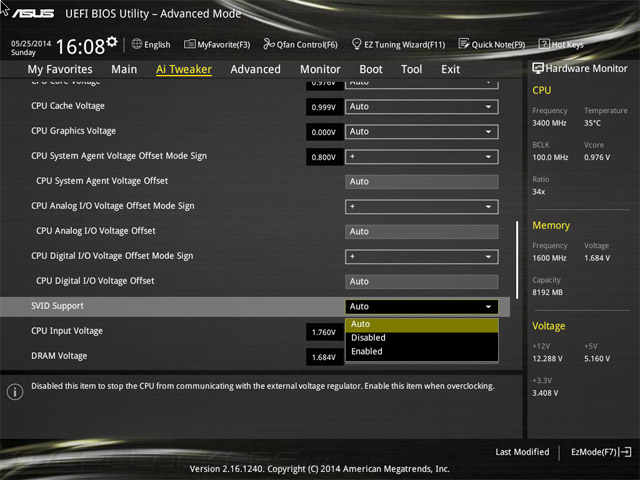This screenshot has width=640, height=480.
Task: Click the 8192 MB memory capacity value
Action: 547,293
